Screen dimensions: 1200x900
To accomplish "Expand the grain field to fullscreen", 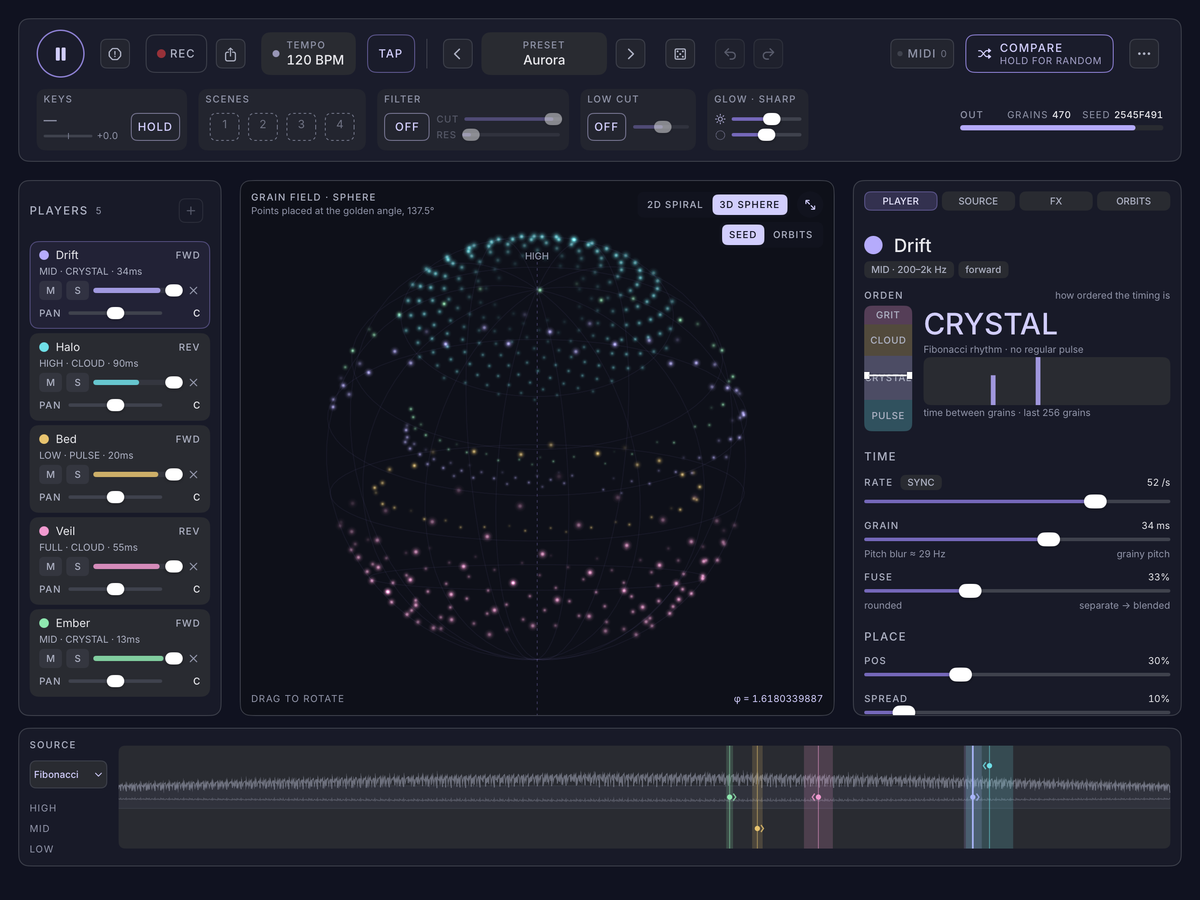I will [810, 205].
